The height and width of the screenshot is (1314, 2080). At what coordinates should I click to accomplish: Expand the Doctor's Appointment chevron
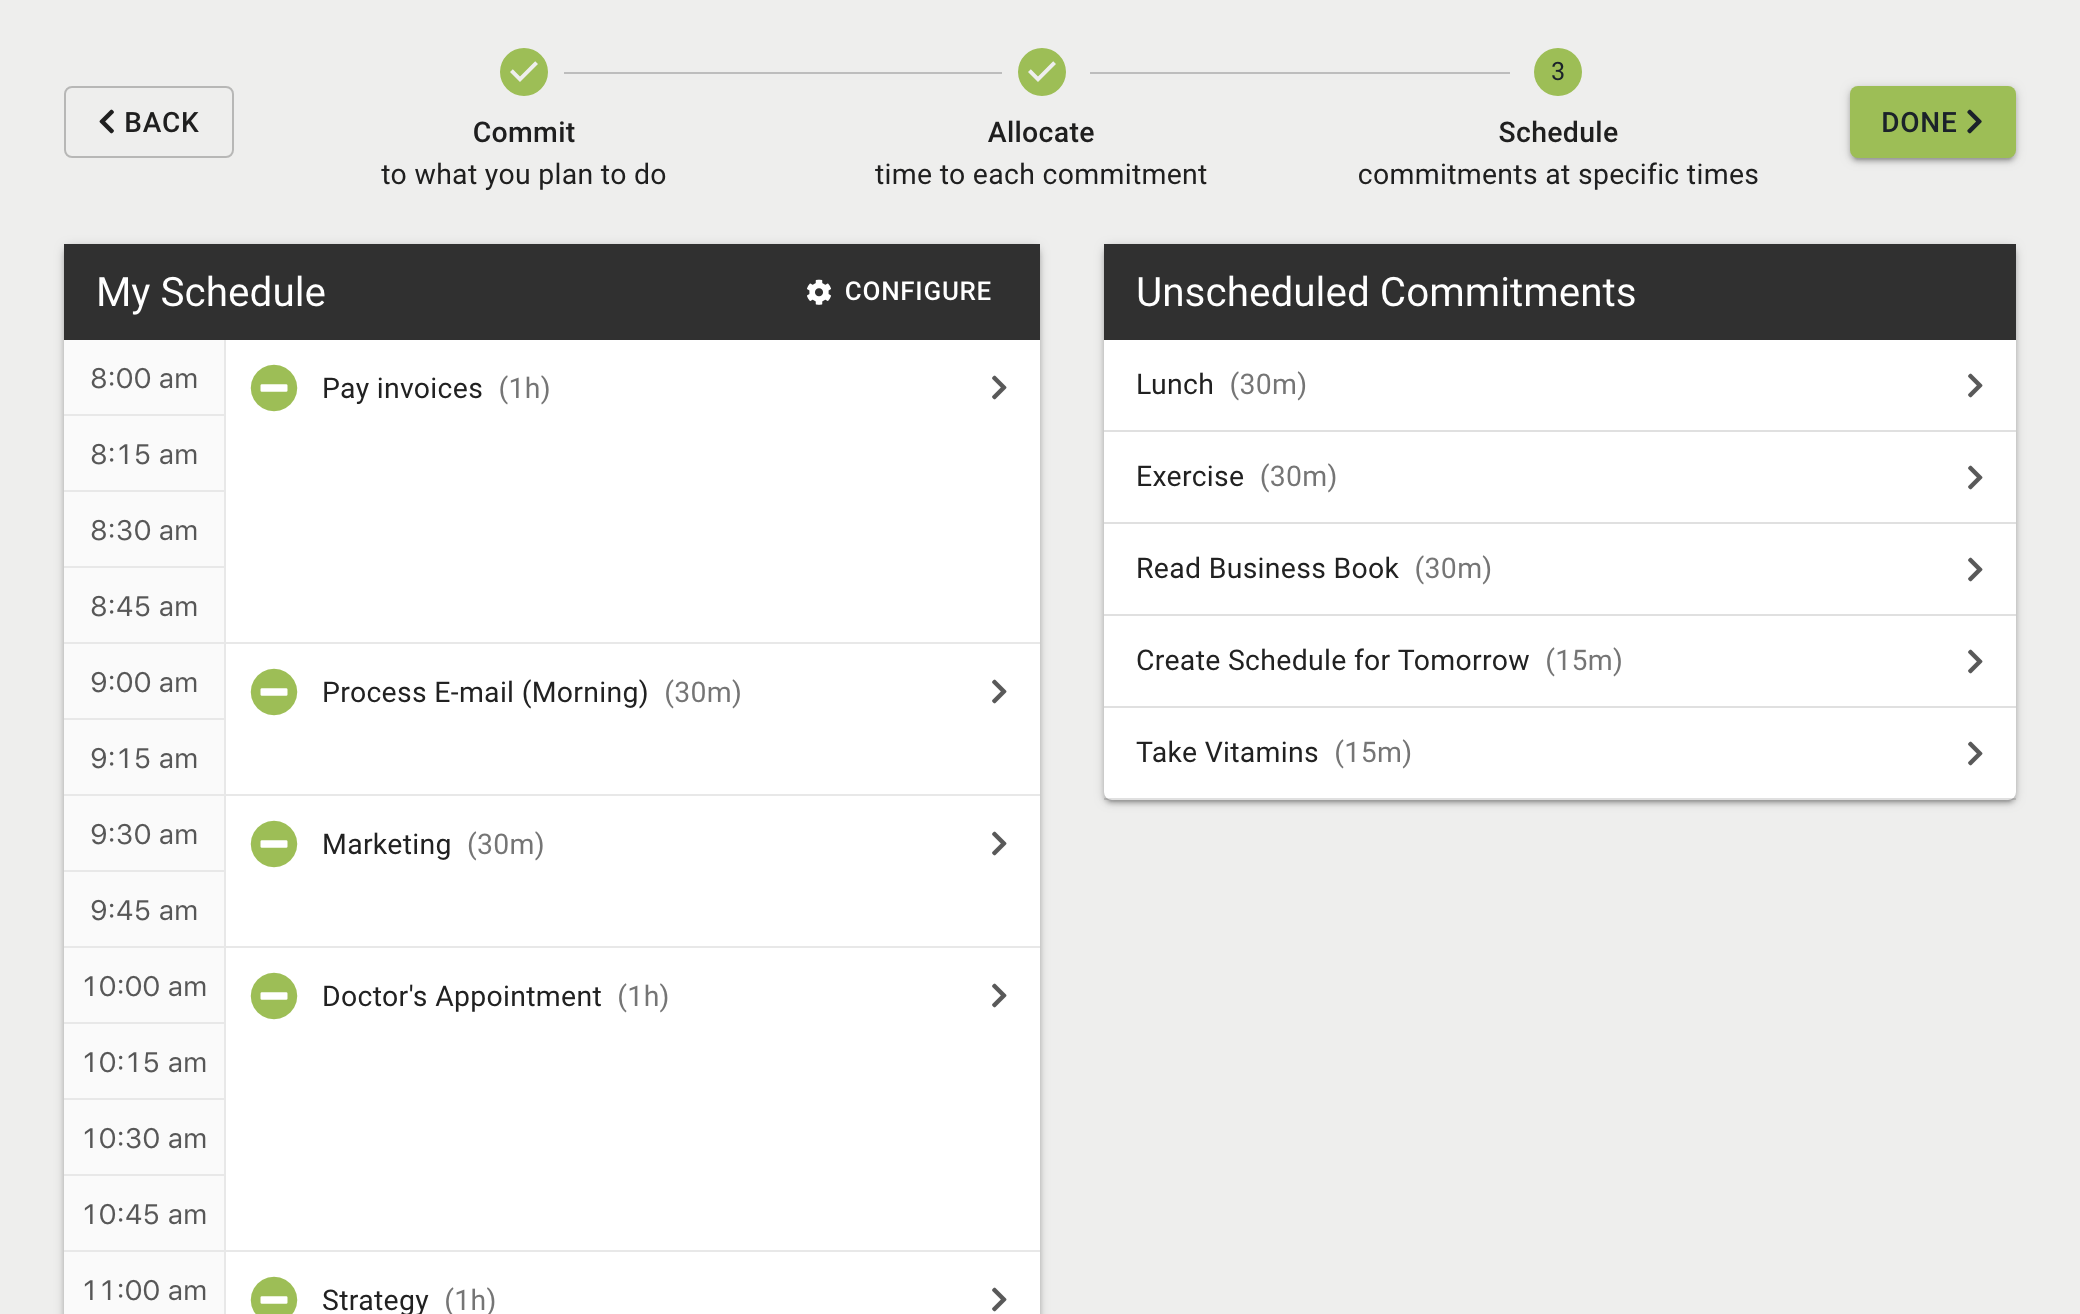pos(998,996)
